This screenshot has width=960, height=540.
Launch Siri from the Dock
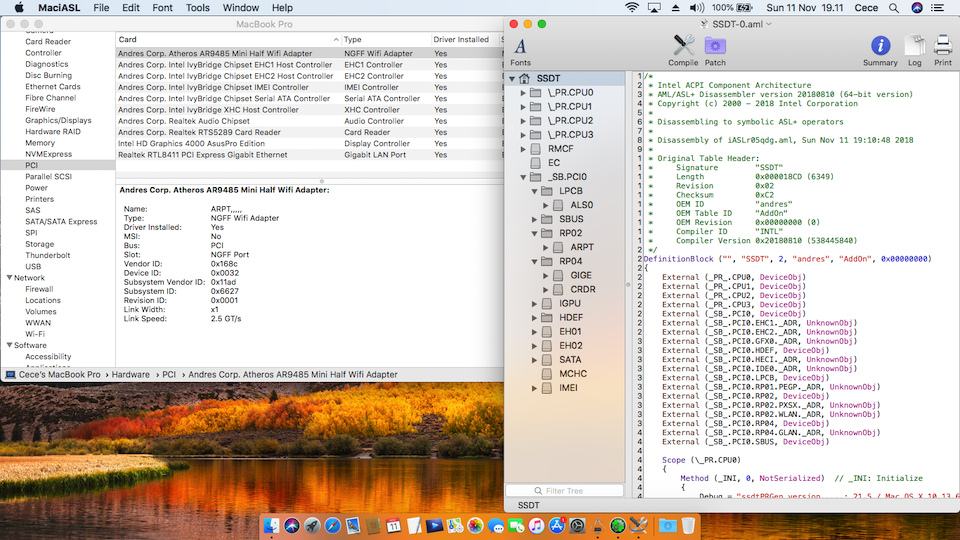click(292, 525)
